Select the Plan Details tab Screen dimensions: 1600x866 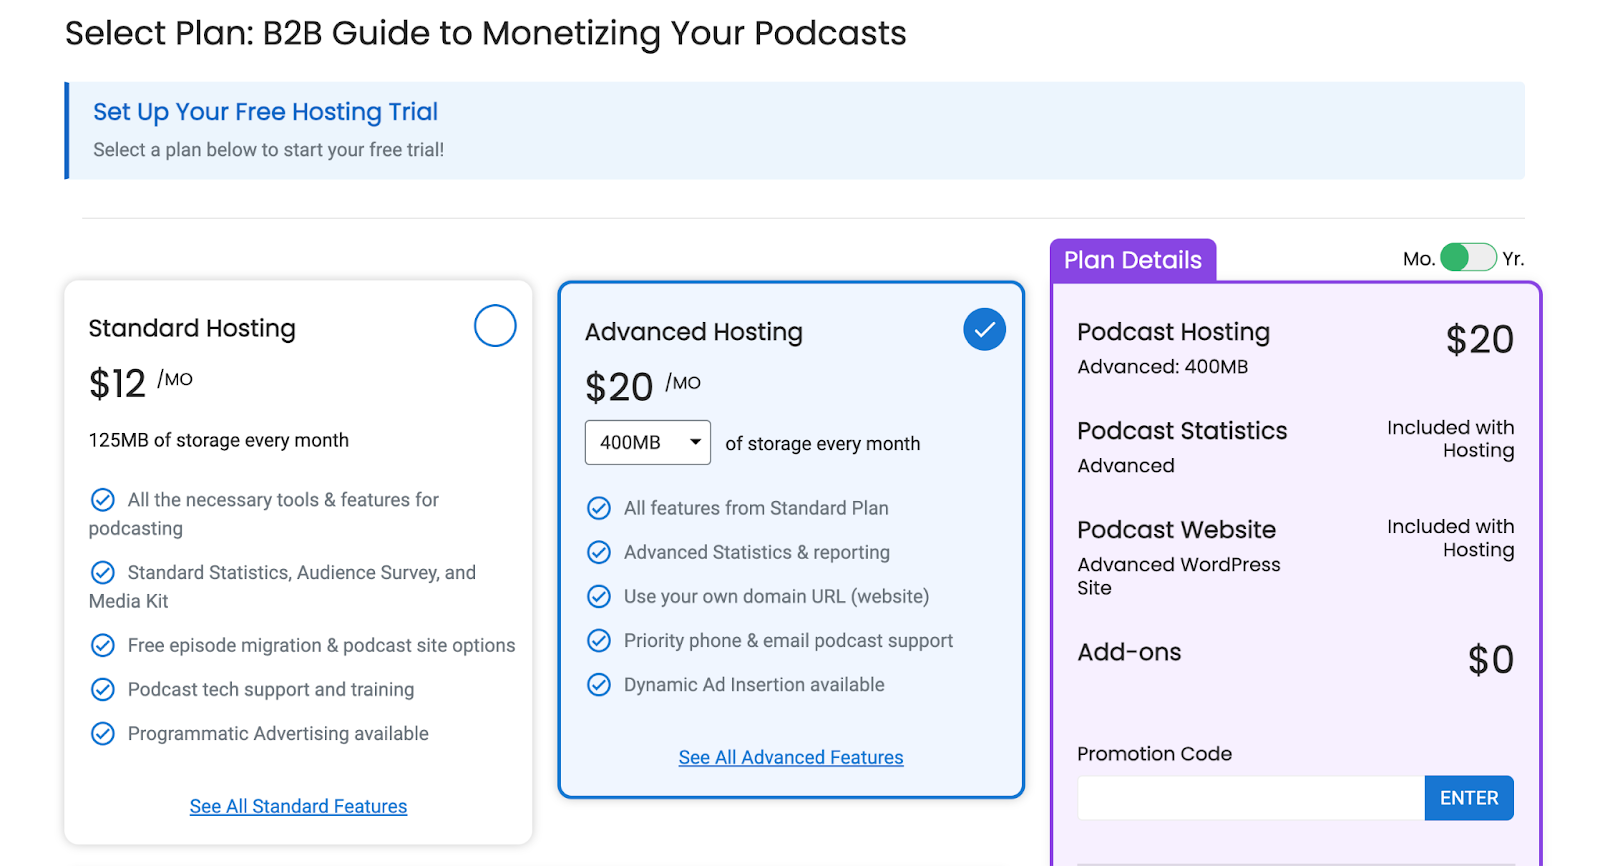coord(1132,260)
